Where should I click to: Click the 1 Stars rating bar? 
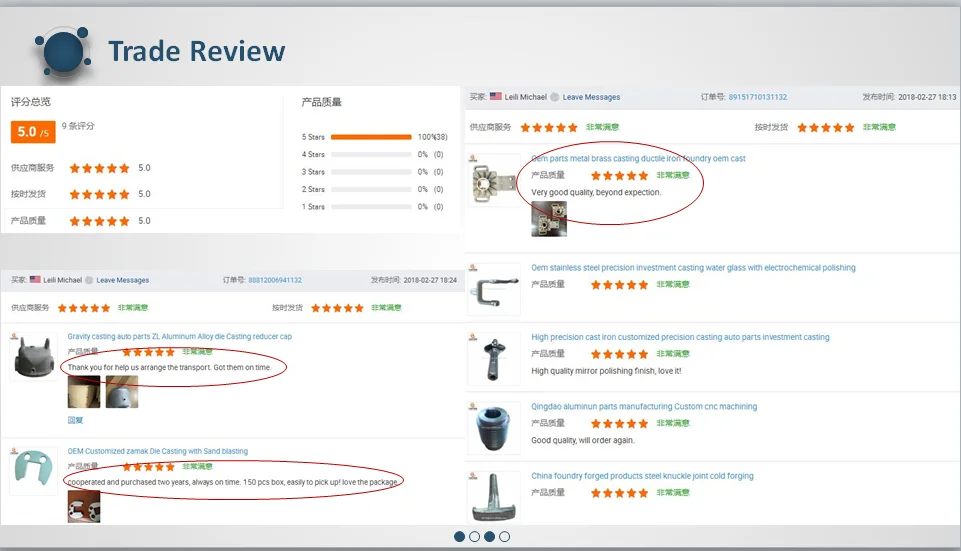371,207
